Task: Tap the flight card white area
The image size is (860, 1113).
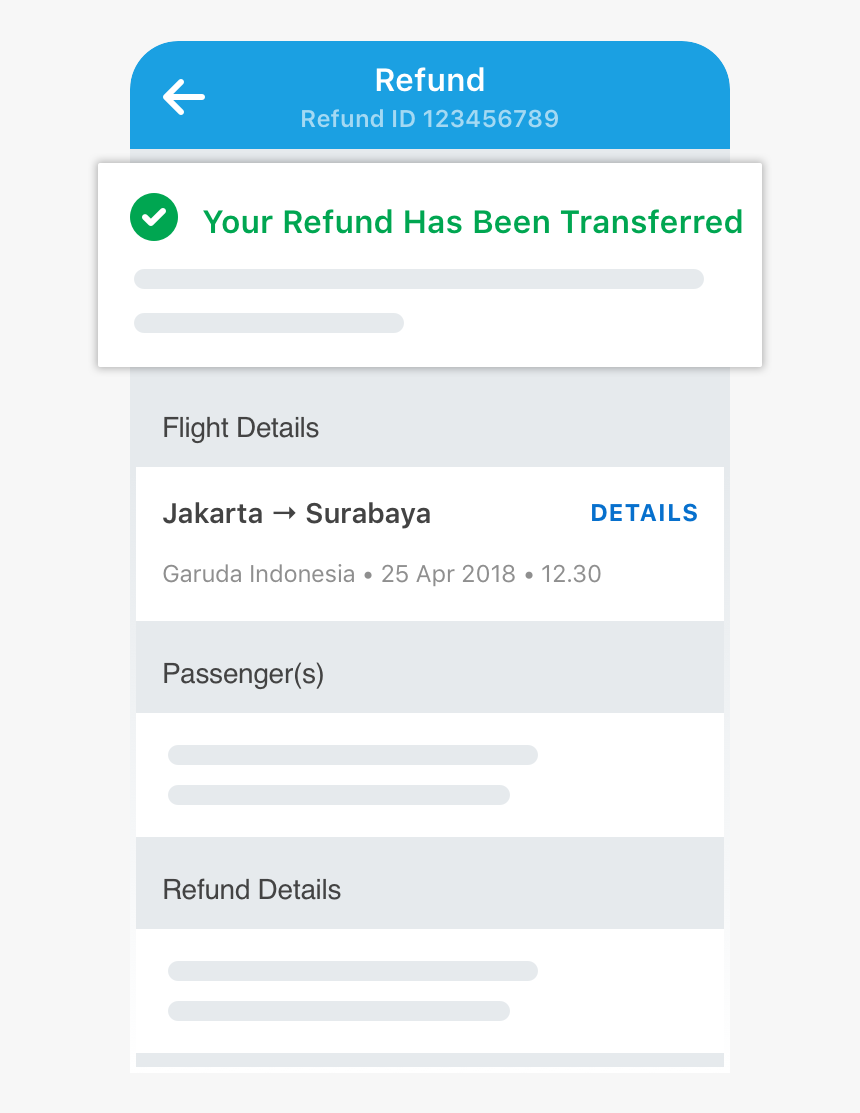Action: 430,544
